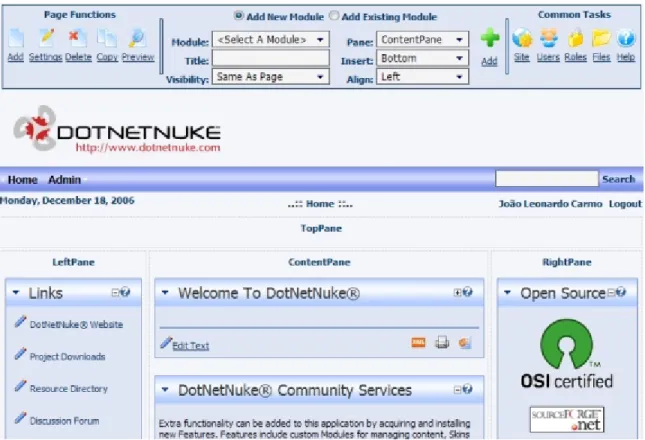
Task: Click the help icon in Links module header
Action: tap(125, 292)
